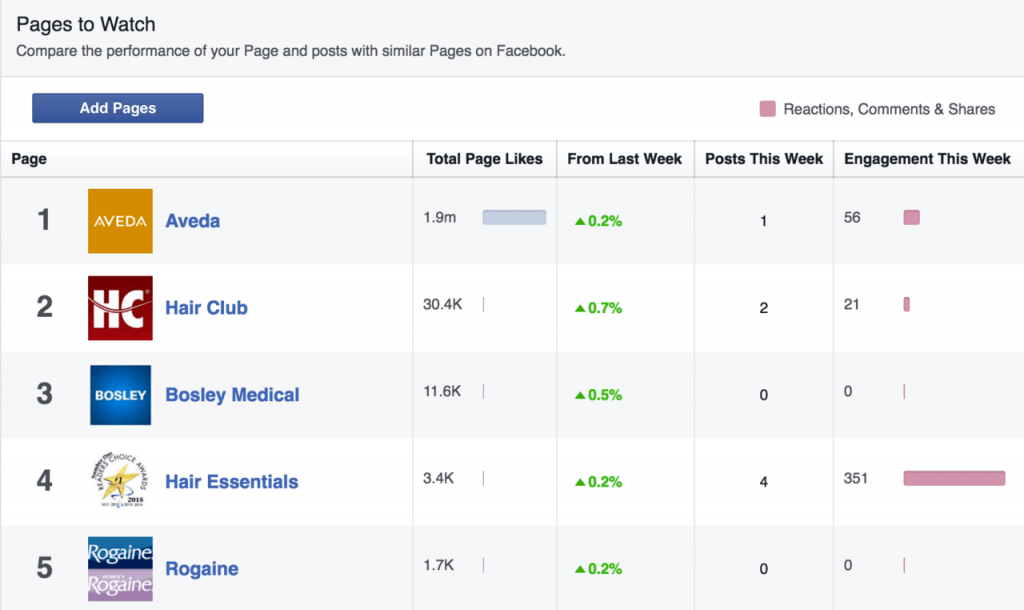Click the pink Reactions legend swatch
The image size is (1024, 610).
pos(768,109)
